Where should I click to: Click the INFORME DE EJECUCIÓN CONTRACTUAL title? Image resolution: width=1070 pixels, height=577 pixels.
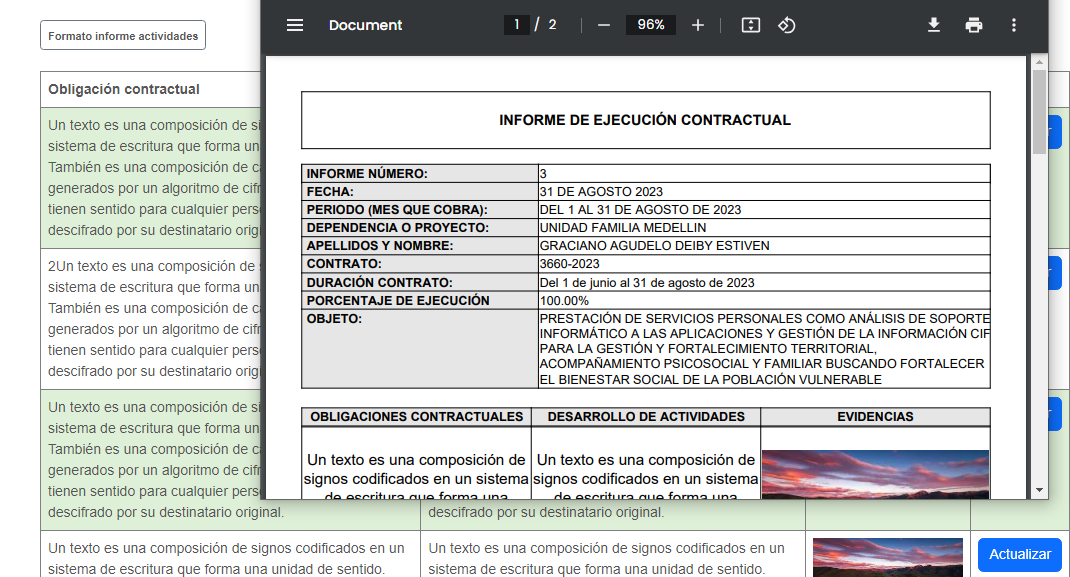(x=645, y=120)
